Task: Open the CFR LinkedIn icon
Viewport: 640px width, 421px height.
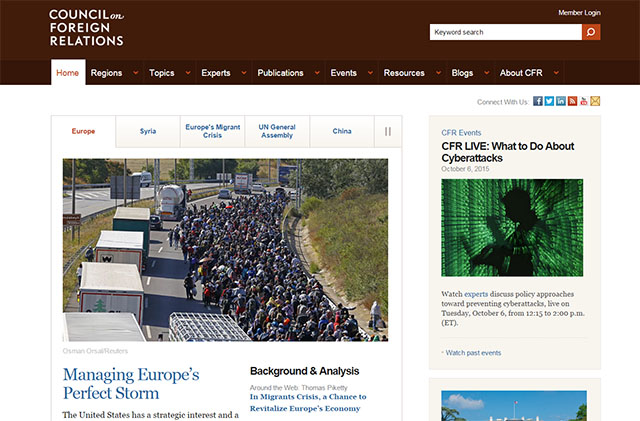Action: [561, 101]
